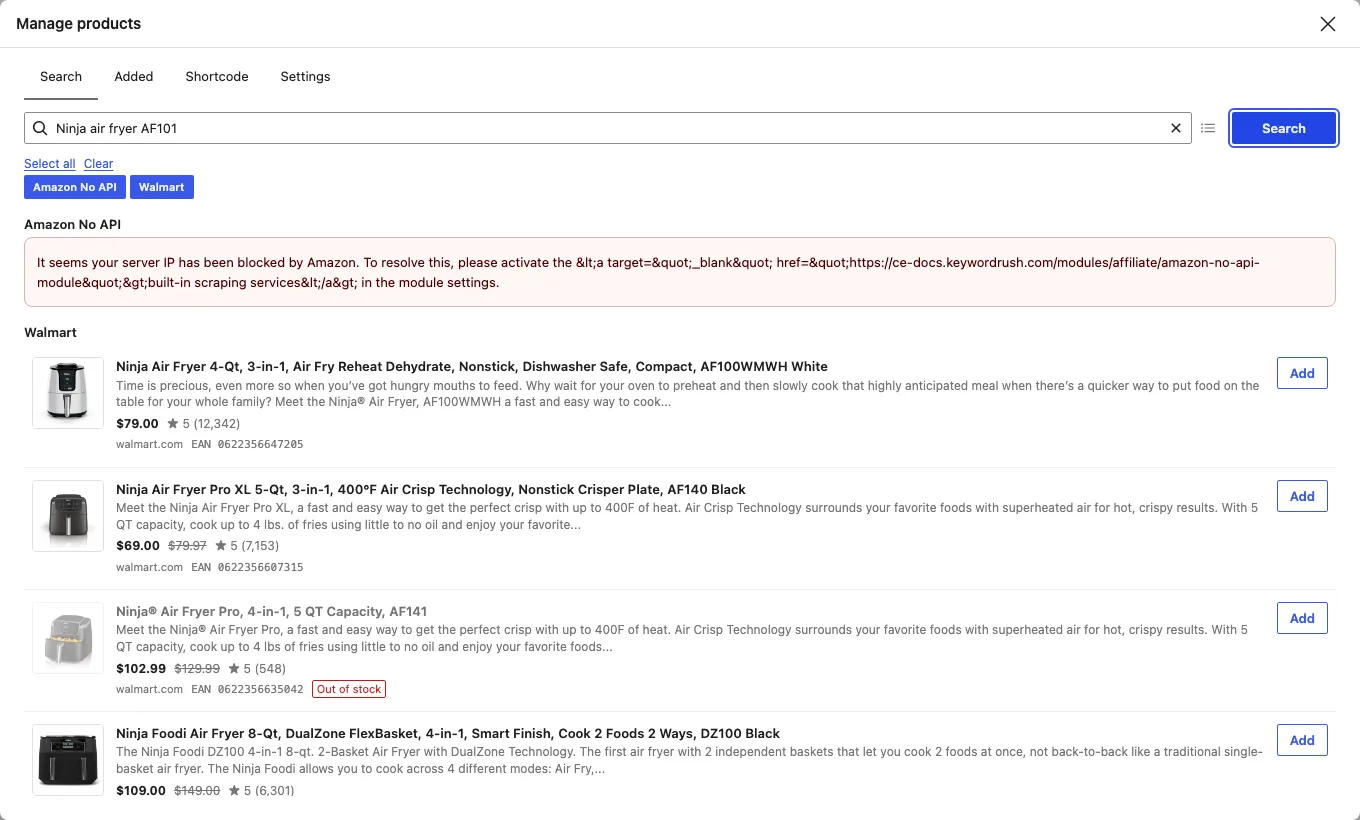Toggle the Amazon No API module filter button
This screenshot has width=1360, height=820.
tap(75, 187)
